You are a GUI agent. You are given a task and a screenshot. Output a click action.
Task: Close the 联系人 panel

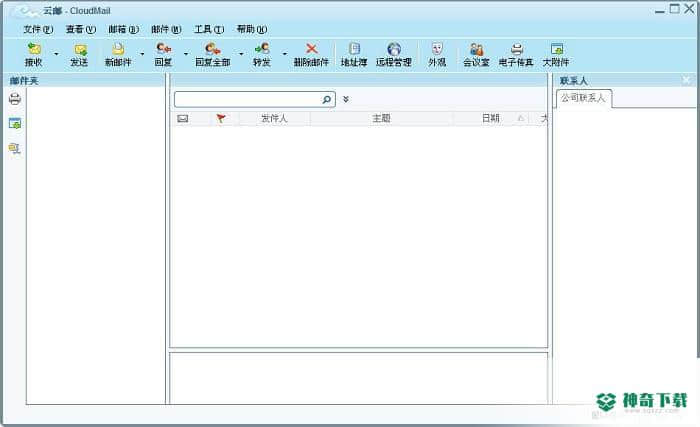(x=687, y=80)
